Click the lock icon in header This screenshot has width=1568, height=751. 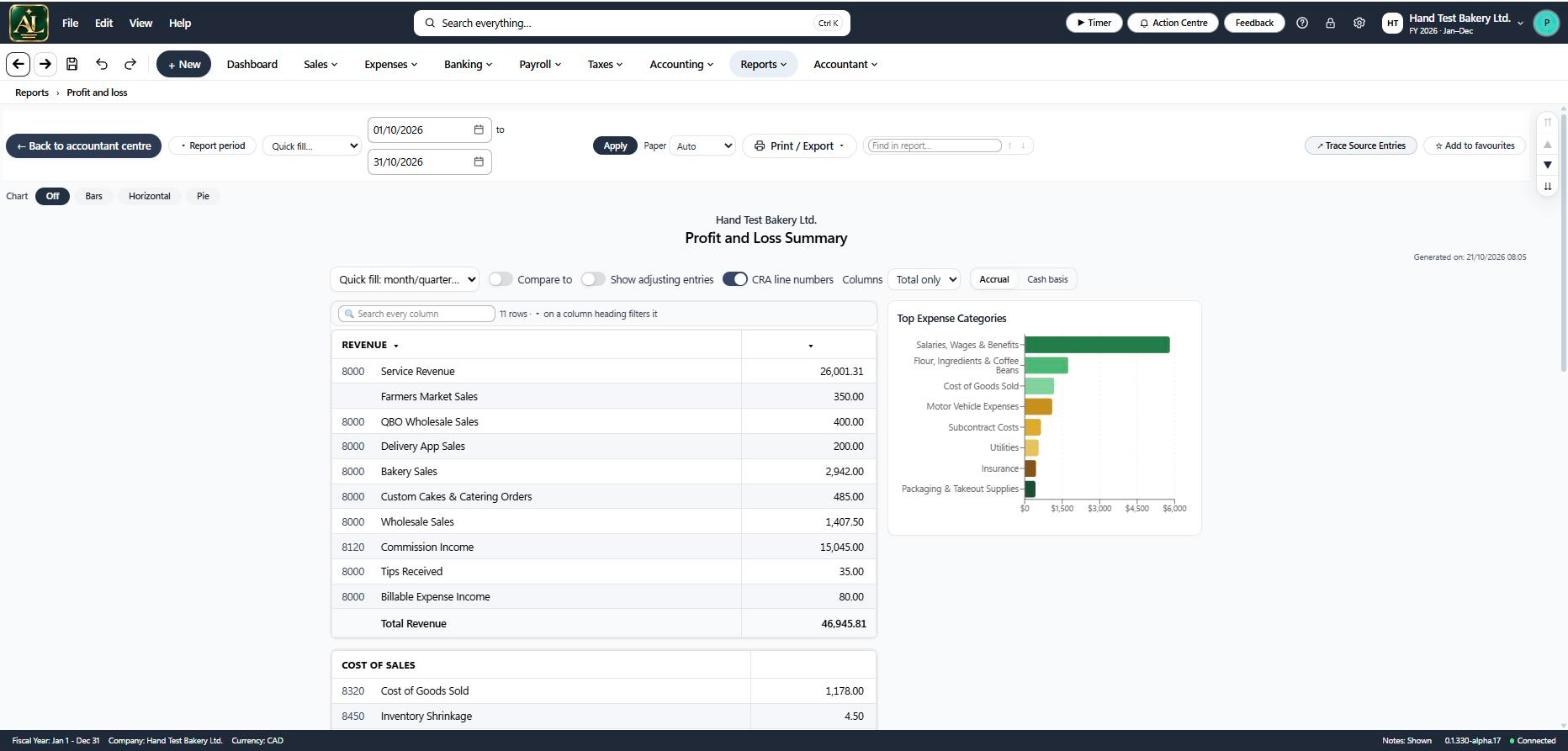click(x=1330, y=23)
